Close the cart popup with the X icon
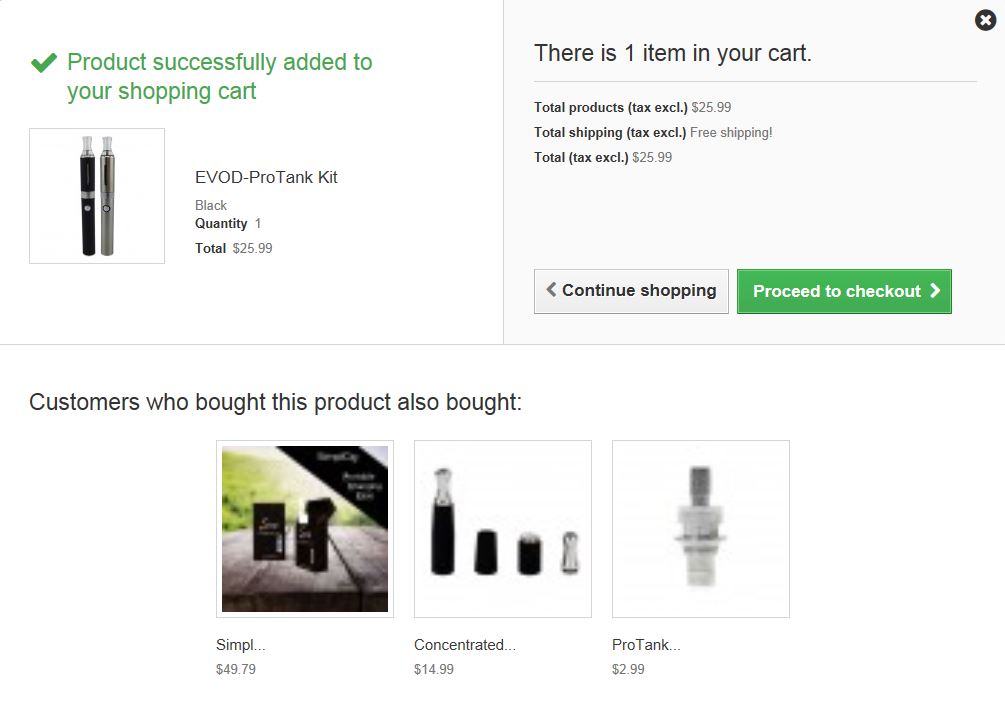This screenshot has height=715, width=1005. tap(985, 20)
